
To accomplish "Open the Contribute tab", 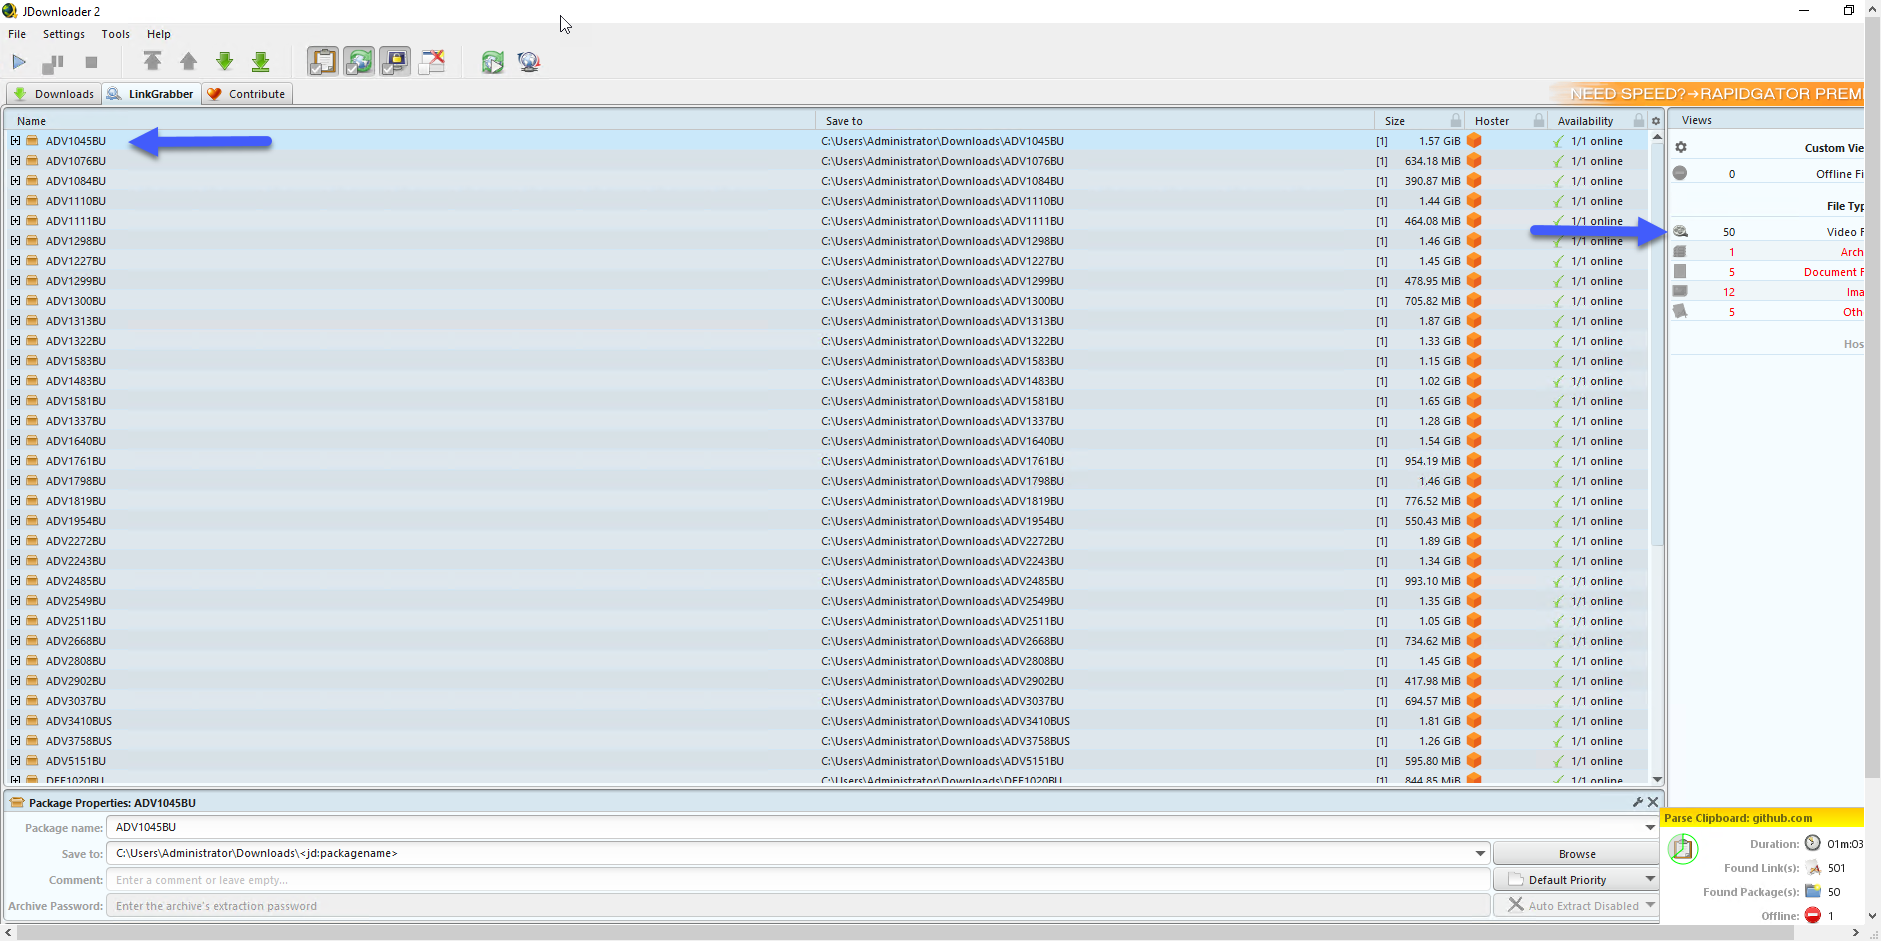I will pyautogui.click(x=246, y=94).
